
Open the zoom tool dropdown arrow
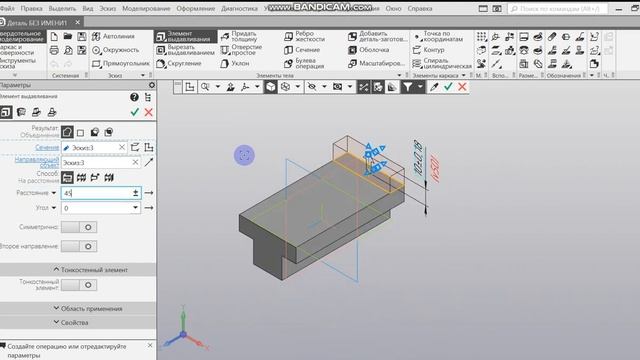tap(218, 87)
